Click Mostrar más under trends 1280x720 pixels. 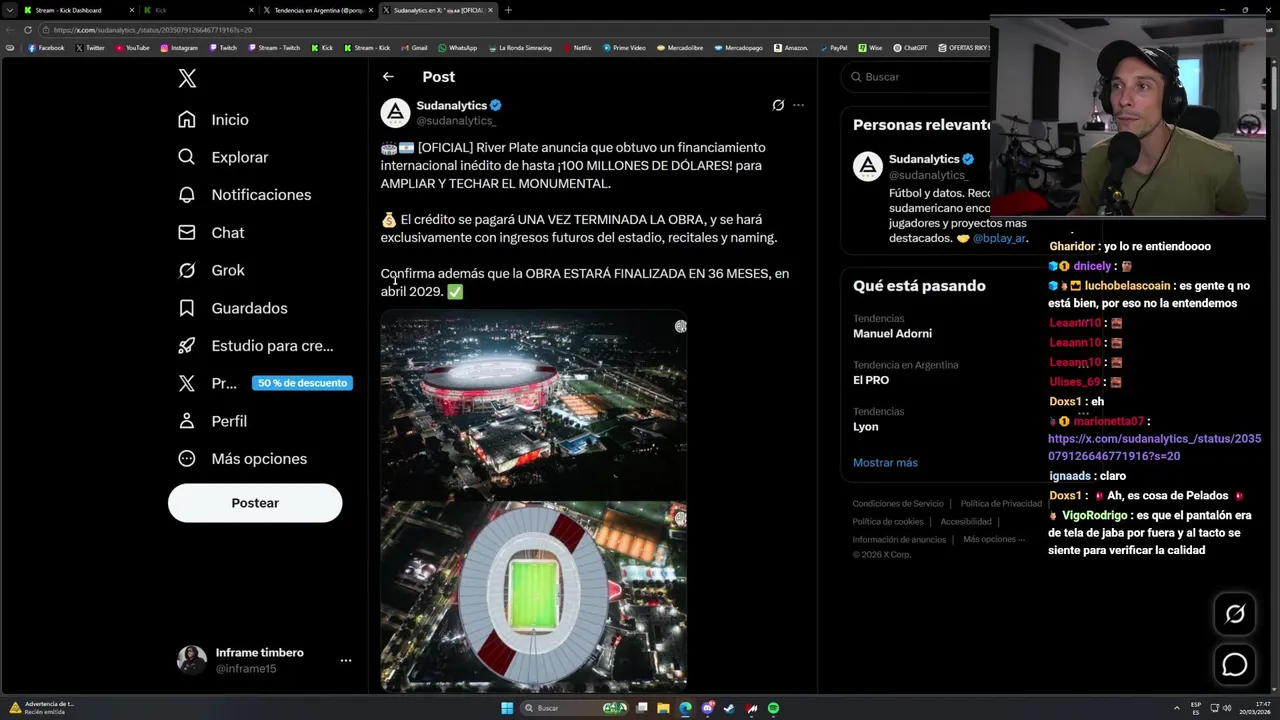(x=885, y=463)
